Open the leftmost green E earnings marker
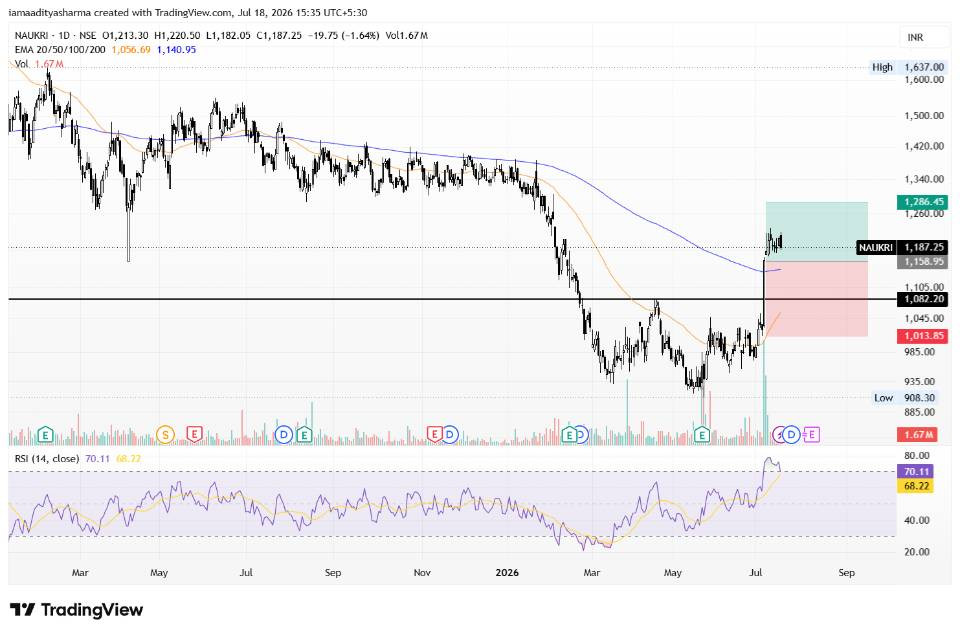960x635 pixels. 45,435
